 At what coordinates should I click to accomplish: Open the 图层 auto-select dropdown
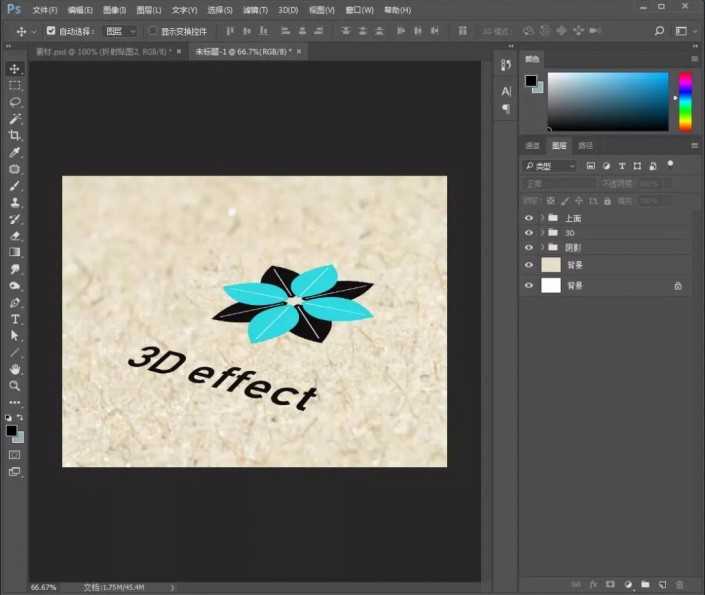pos(120,31)
